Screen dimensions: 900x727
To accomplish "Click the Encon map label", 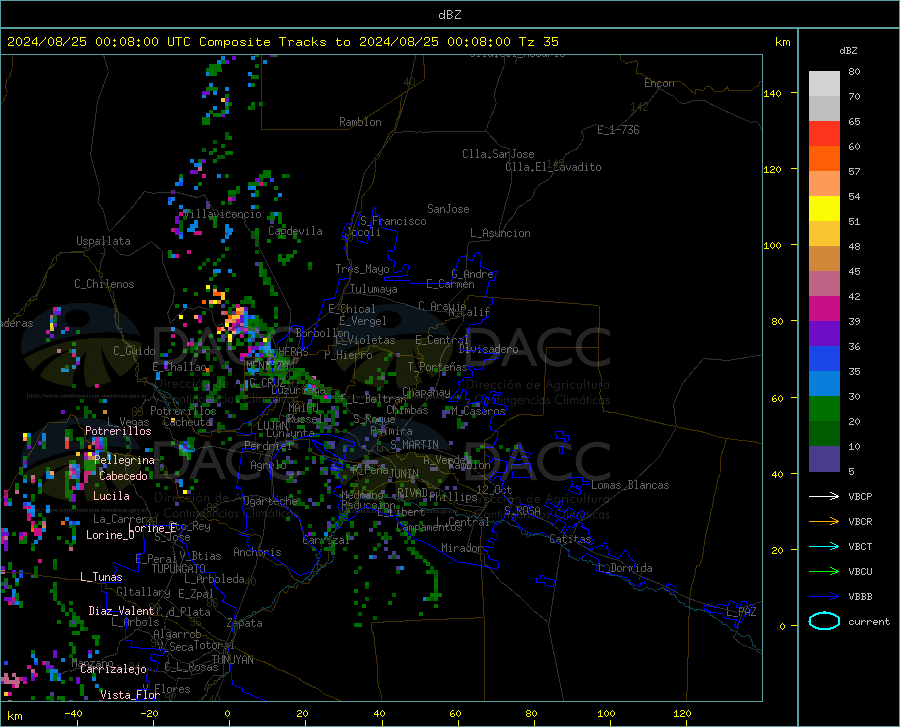I will [659, 83].
